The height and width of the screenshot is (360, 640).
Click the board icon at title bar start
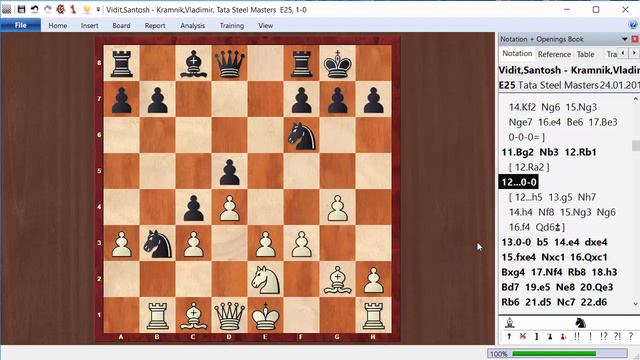point(7,9)
